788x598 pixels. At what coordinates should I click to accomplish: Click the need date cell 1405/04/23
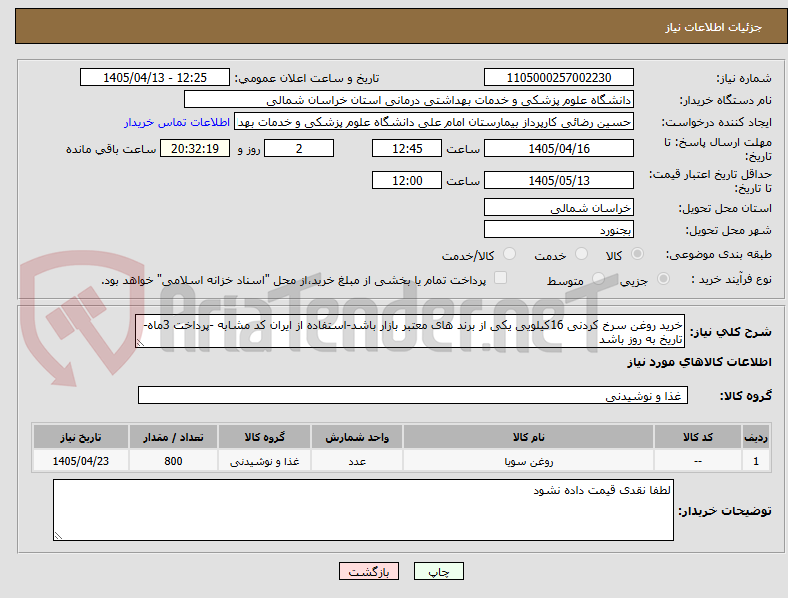click(81, 461)
